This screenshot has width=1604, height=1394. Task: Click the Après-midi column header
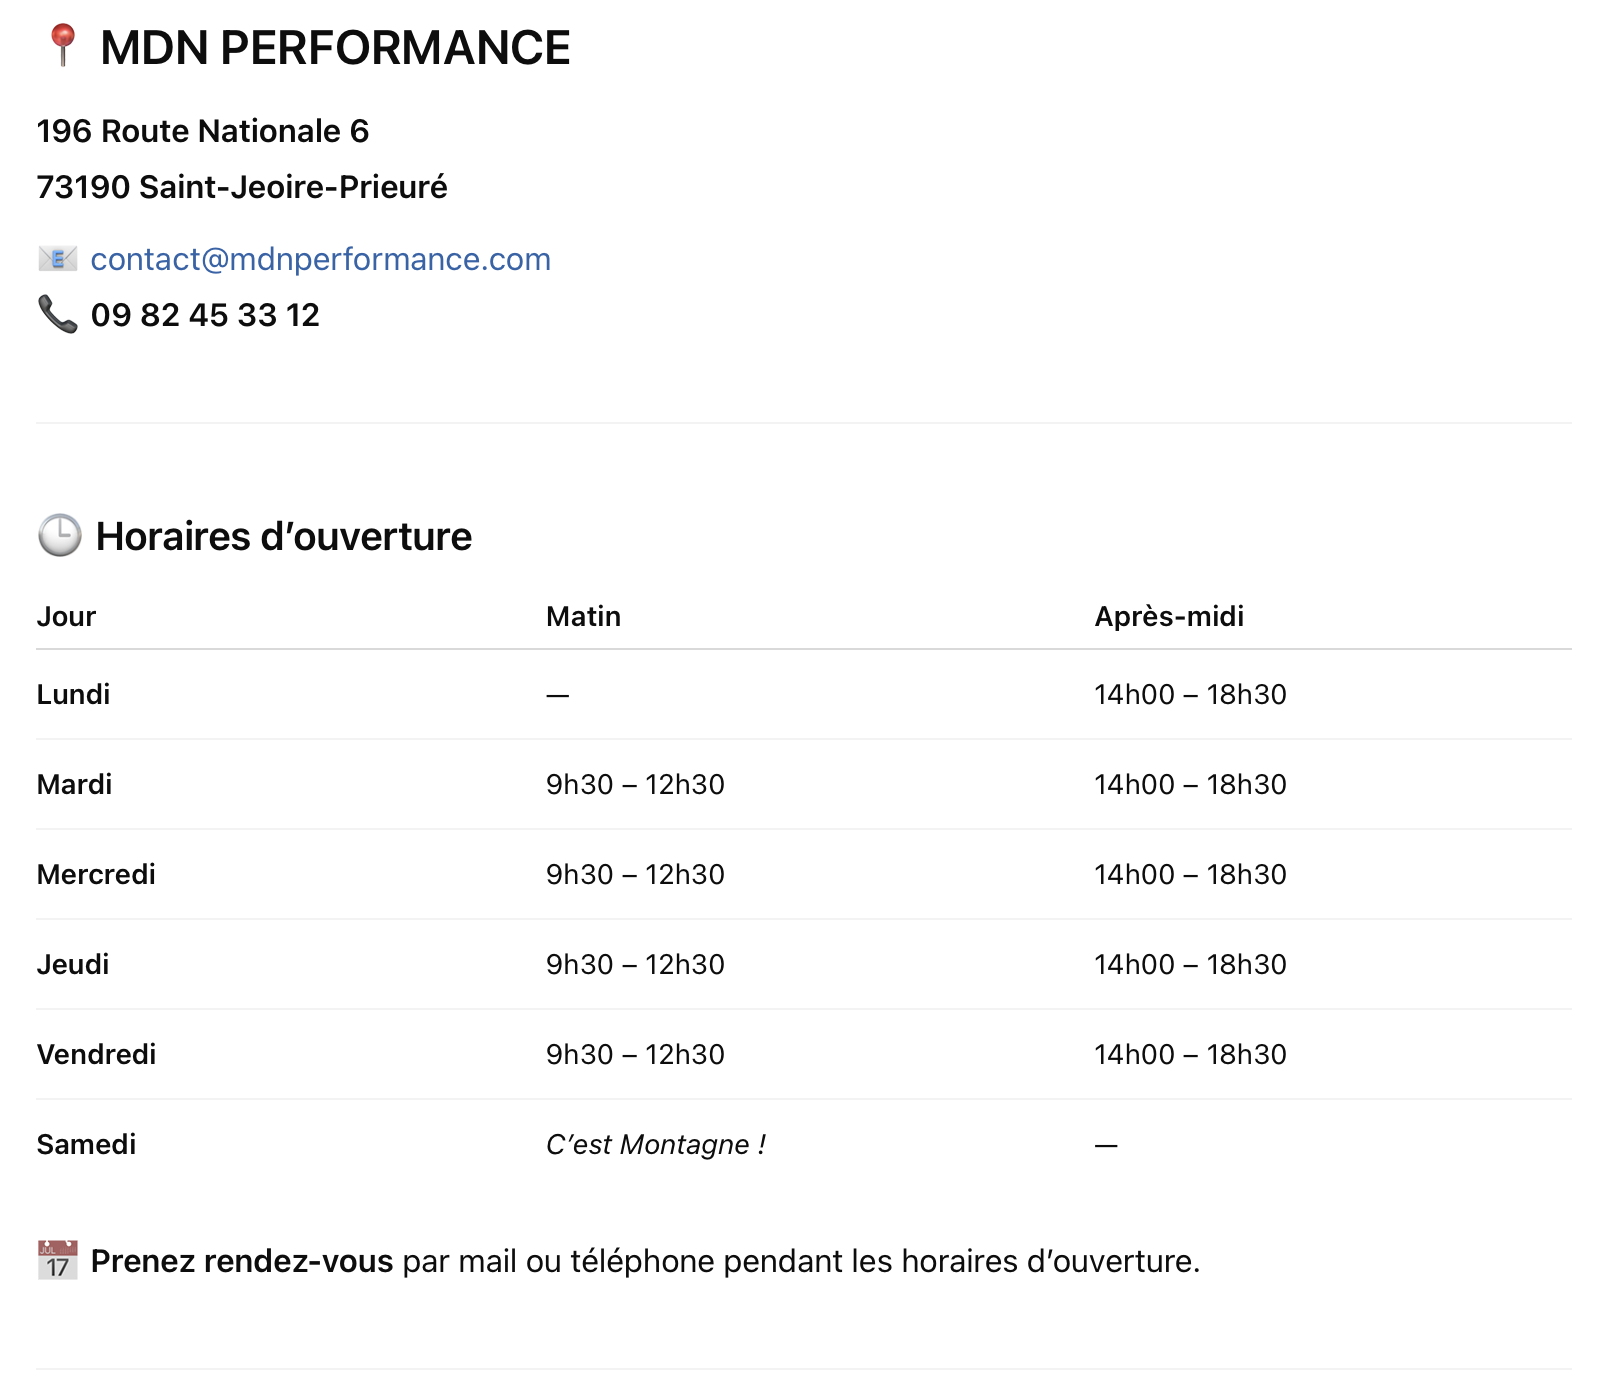(x=1169, y=616)
